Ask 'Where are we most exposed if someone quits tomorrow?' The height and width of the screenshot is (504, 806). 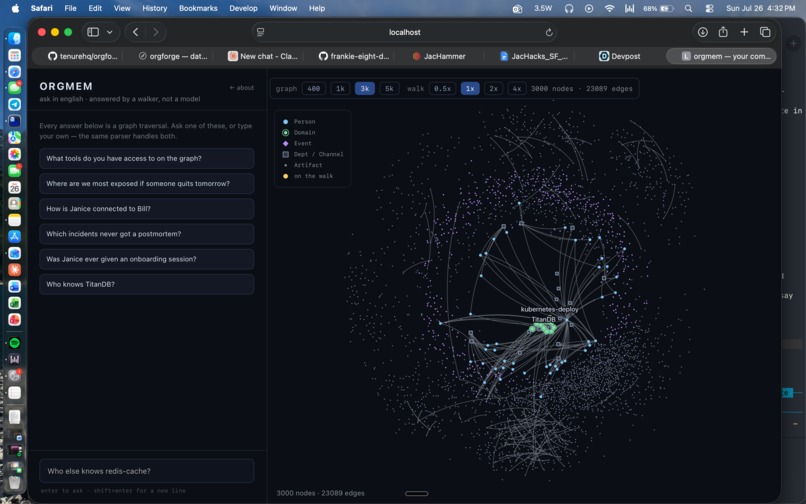coord(146,184)
